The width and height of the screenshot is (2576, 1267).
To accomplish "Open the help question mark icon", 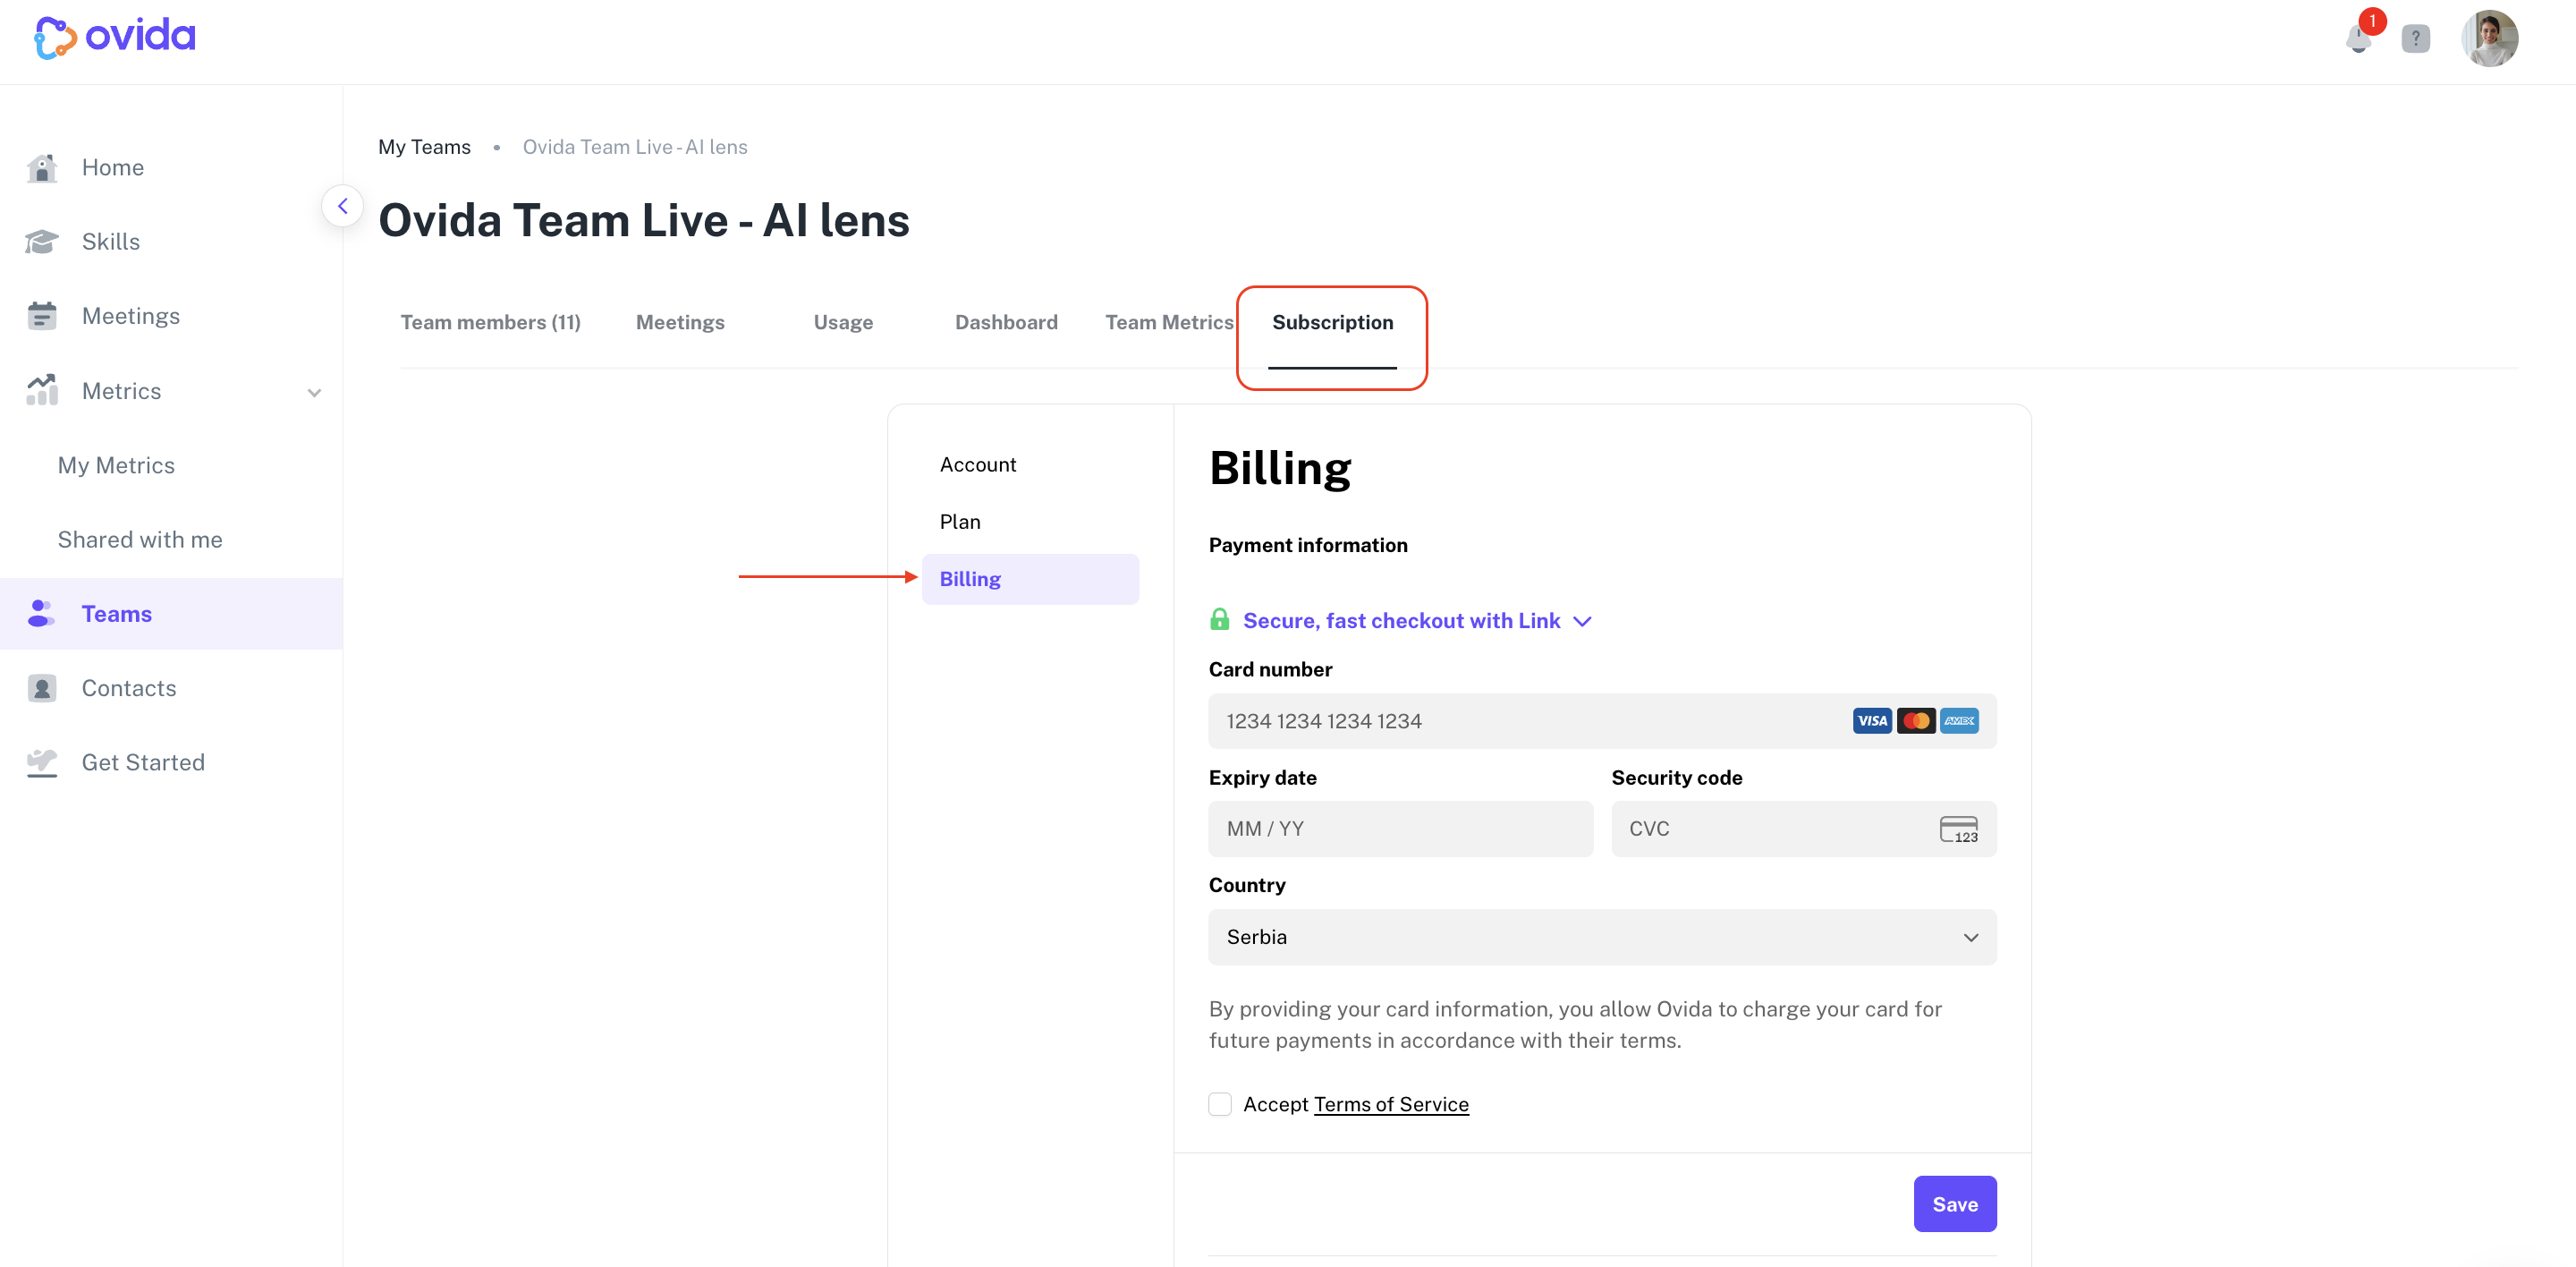I will (2416, 39).
